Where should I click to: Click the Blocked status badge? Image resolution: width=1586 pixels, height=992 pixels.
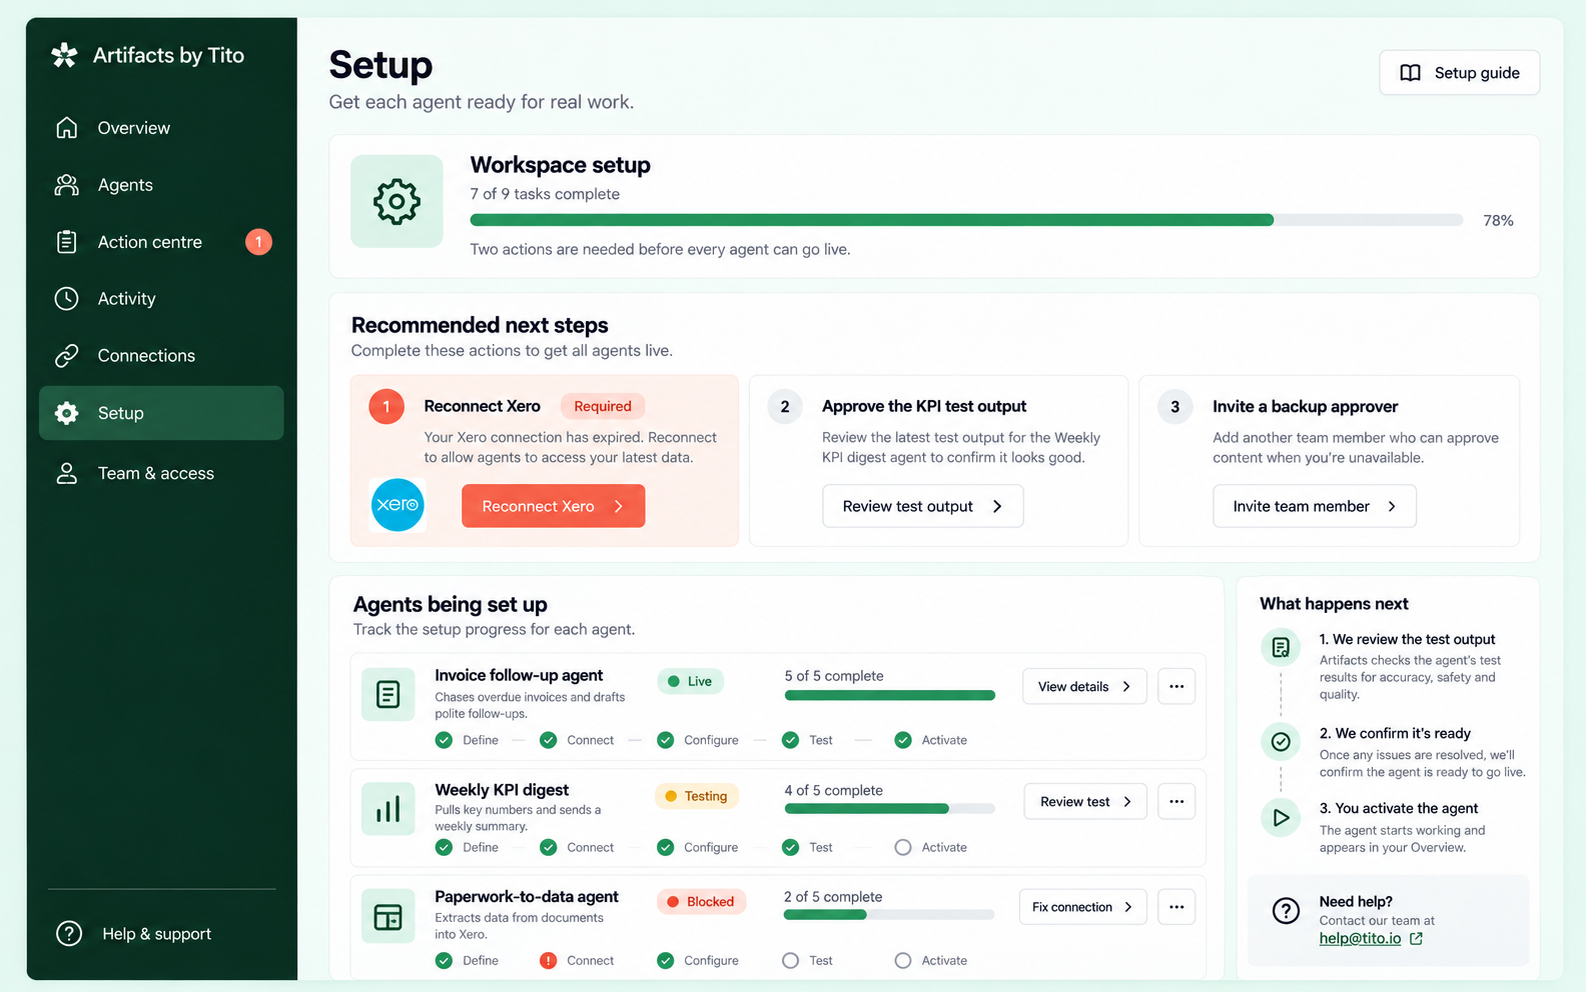tap(701, 901)
